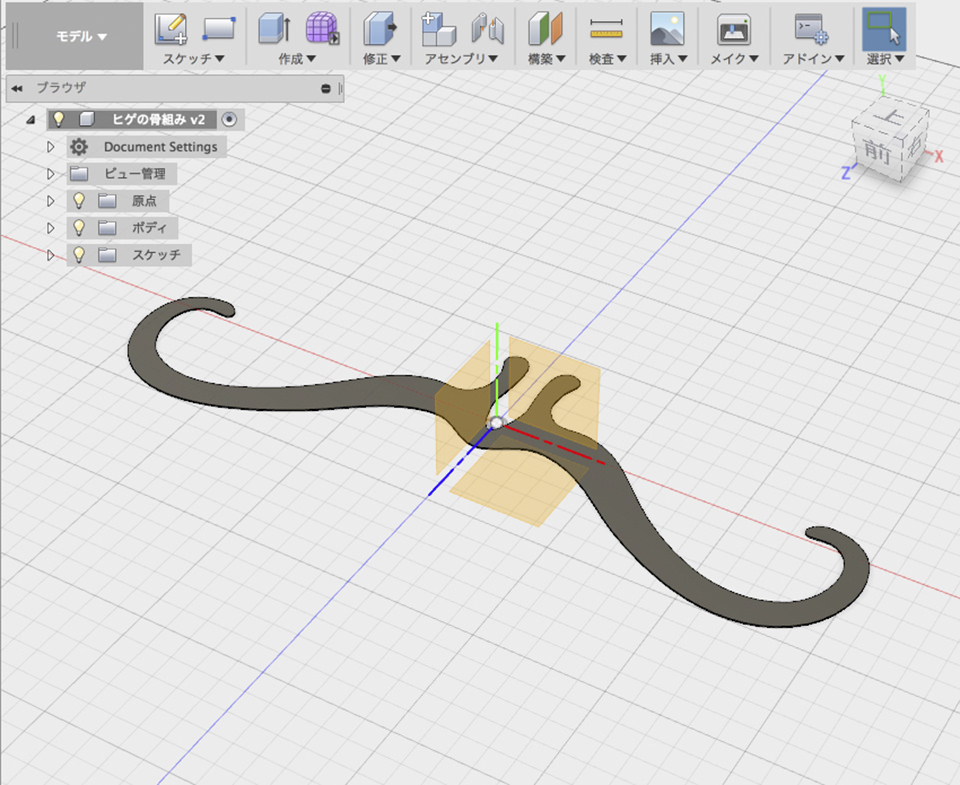
Task: Open the 選択 toolbar menu
Action: (x=885, y=59)
